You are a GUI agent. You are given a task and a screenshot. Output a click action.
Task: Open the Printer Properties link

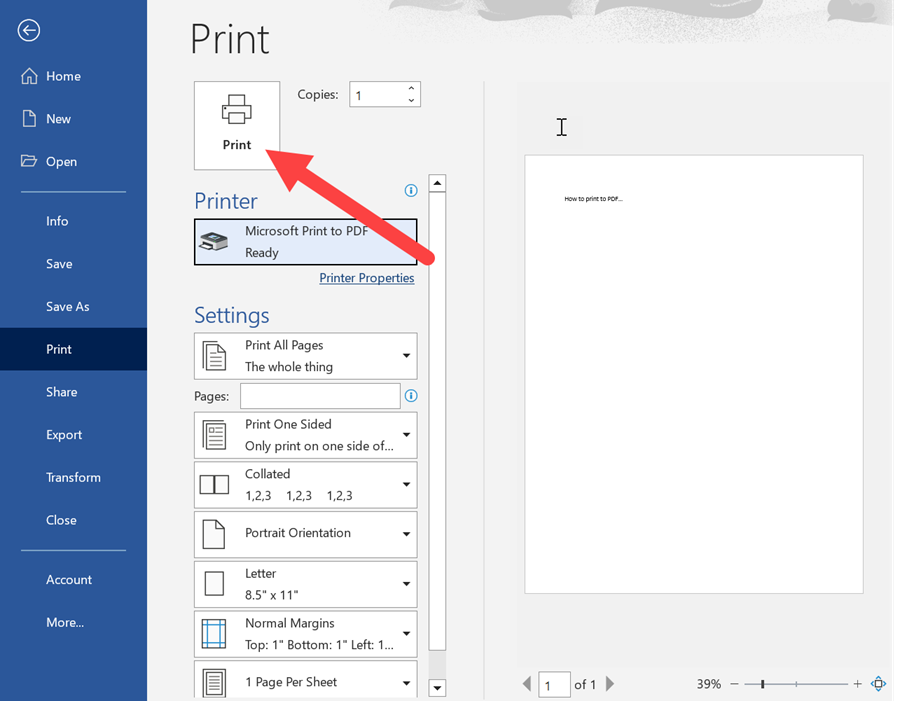pyautogui.click(x=367, y=278)
